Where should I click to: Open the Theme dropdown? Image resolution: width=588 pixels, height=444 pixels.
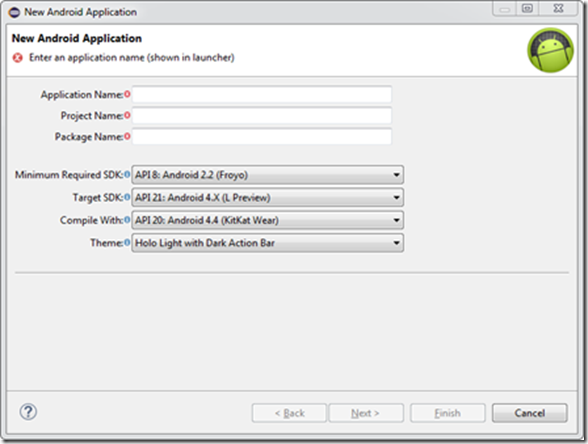coord(267,243)
